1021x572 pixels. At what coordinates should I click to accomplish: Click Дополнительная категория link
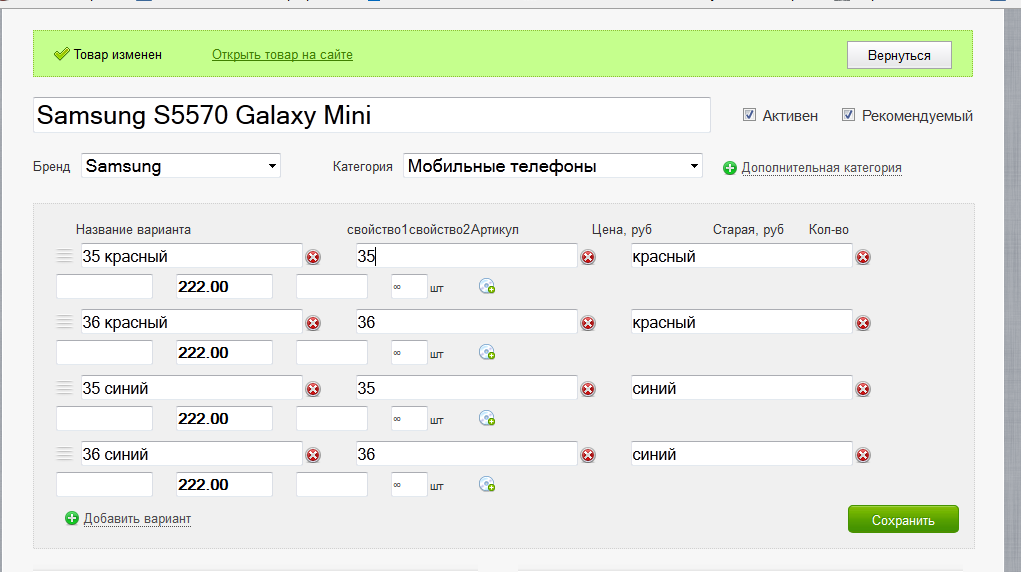click(x=822, y=168)
